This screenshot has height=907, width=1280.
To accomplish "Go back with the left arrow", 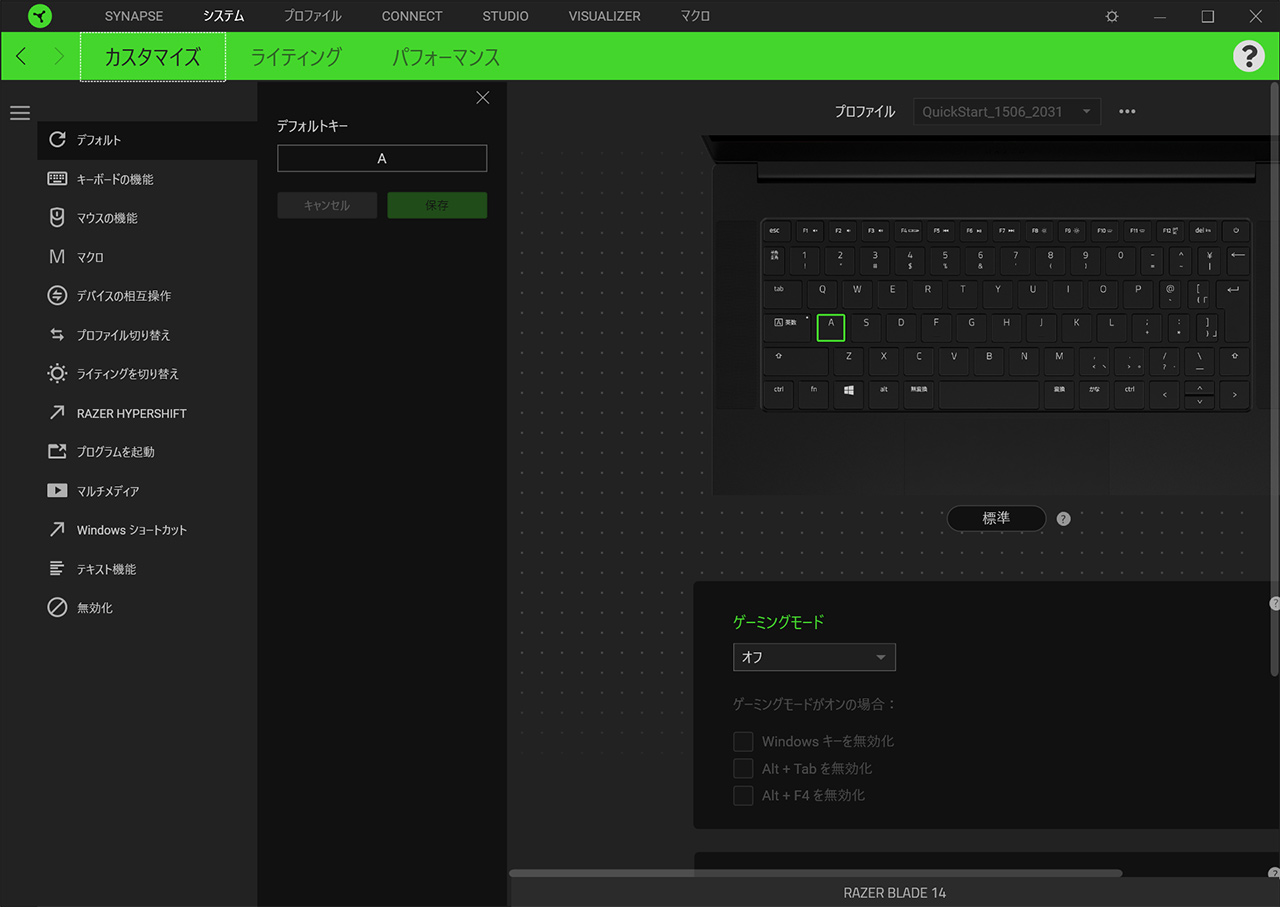I will click(x=21, y=56).
